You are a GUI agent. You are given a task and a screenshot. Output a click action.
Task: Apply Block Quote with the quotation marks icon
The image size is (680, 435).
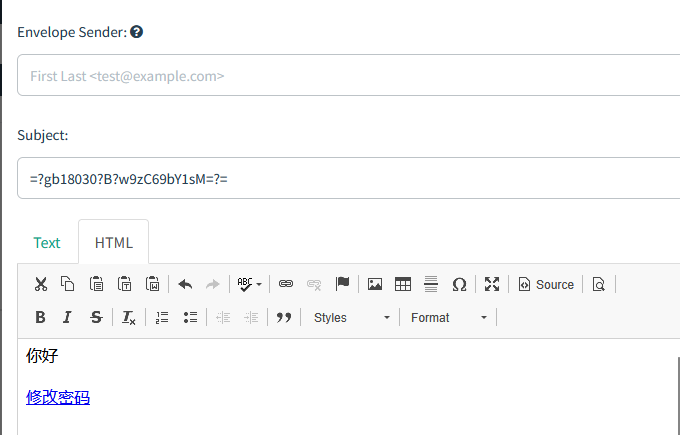284,318
